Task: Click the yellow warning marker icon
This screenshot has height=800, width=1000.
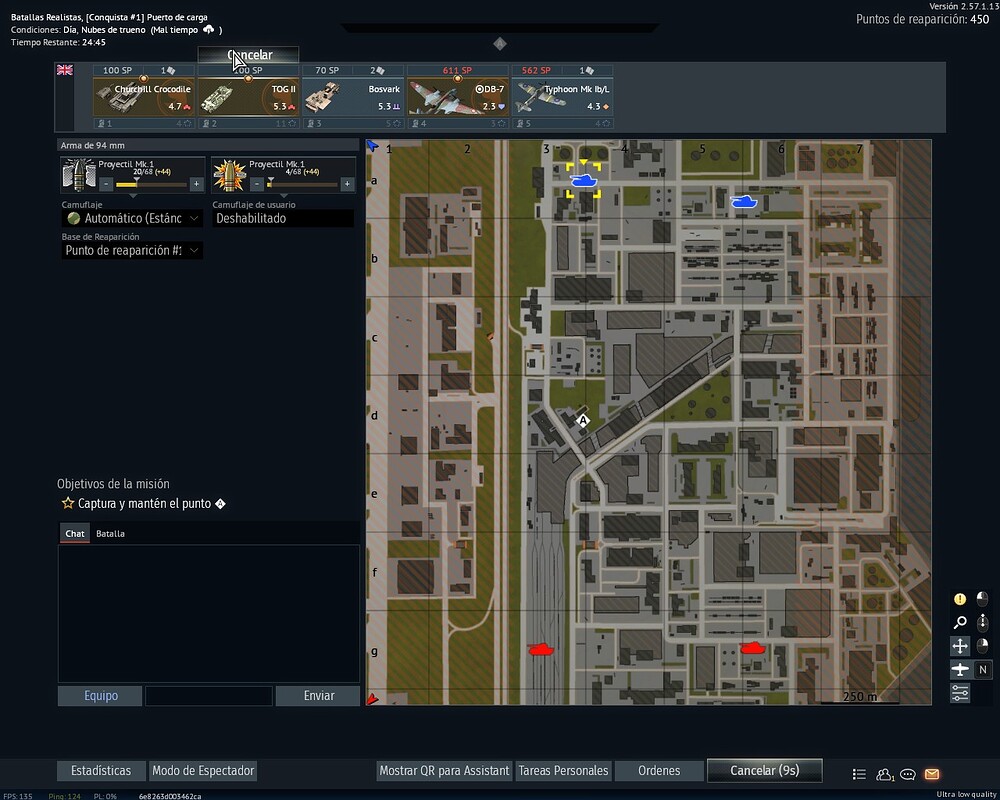Action: 960,599
